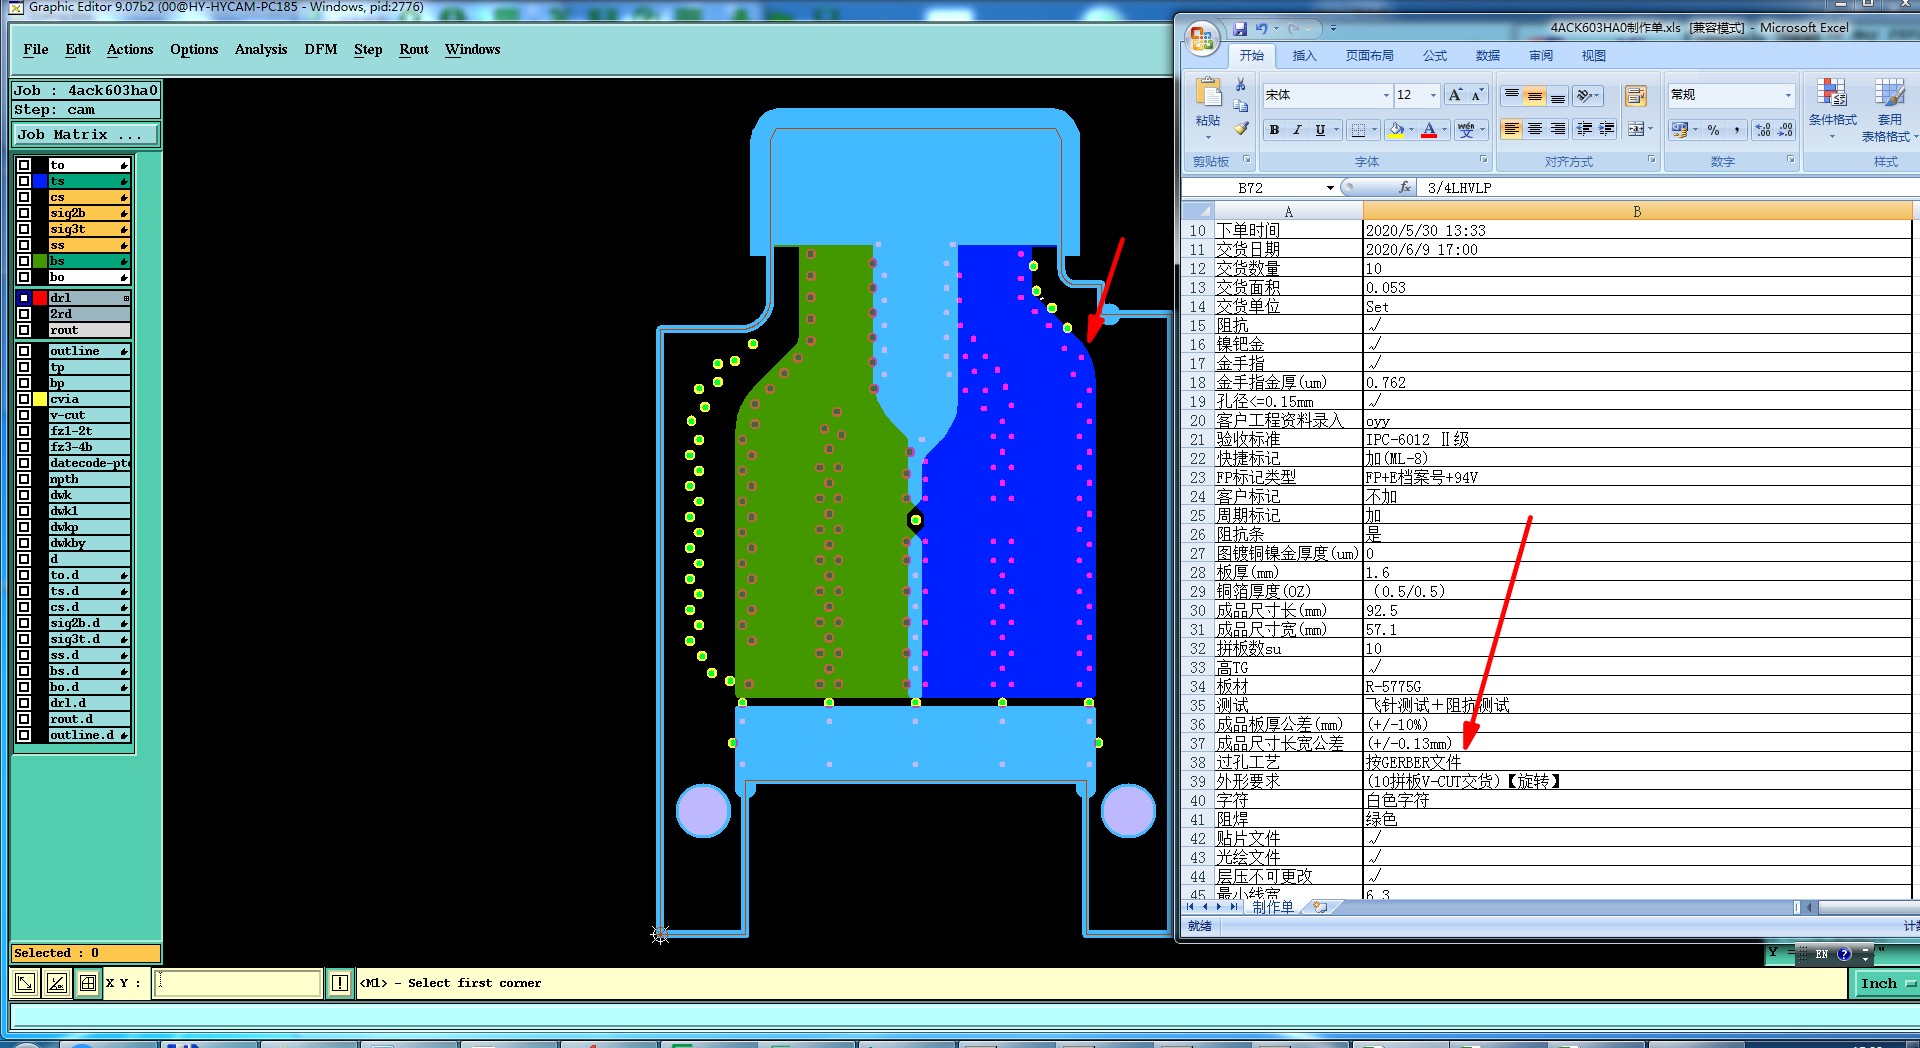1920x1048 pixels.
Task: Click the red color swatch of drl layer
Action: pyautogui.click(x=40, y=298)
